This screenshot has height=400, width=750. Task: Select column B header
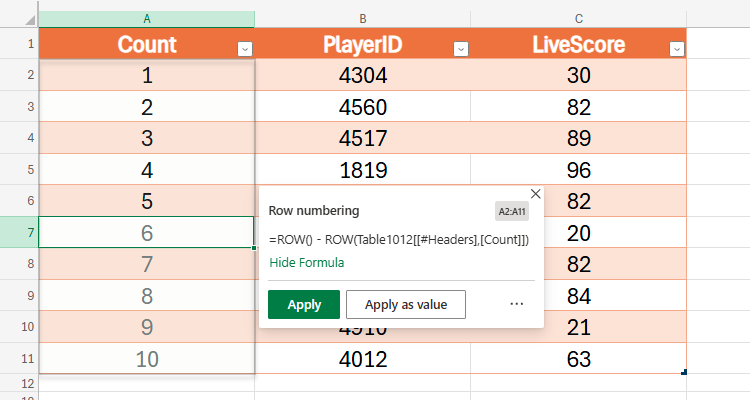tap(362, 19)
